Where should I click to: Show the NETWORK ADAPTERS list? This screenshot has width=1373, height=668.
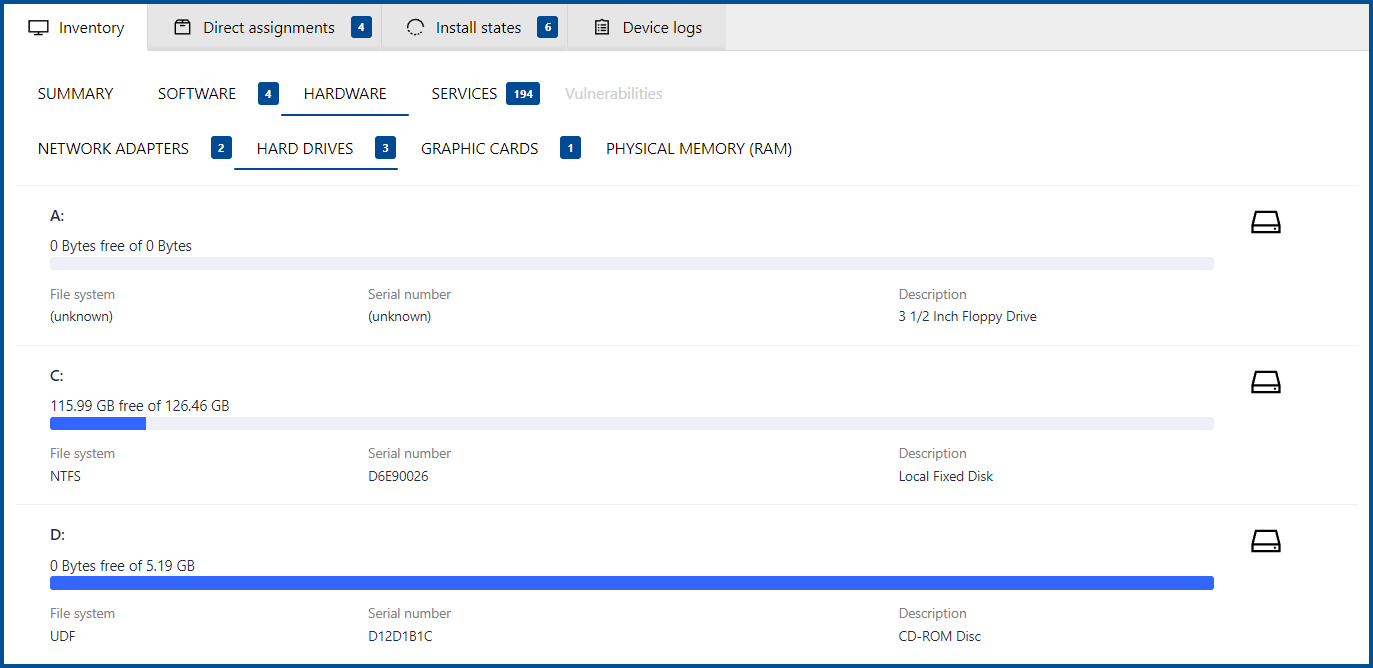[x=113, y=149]
